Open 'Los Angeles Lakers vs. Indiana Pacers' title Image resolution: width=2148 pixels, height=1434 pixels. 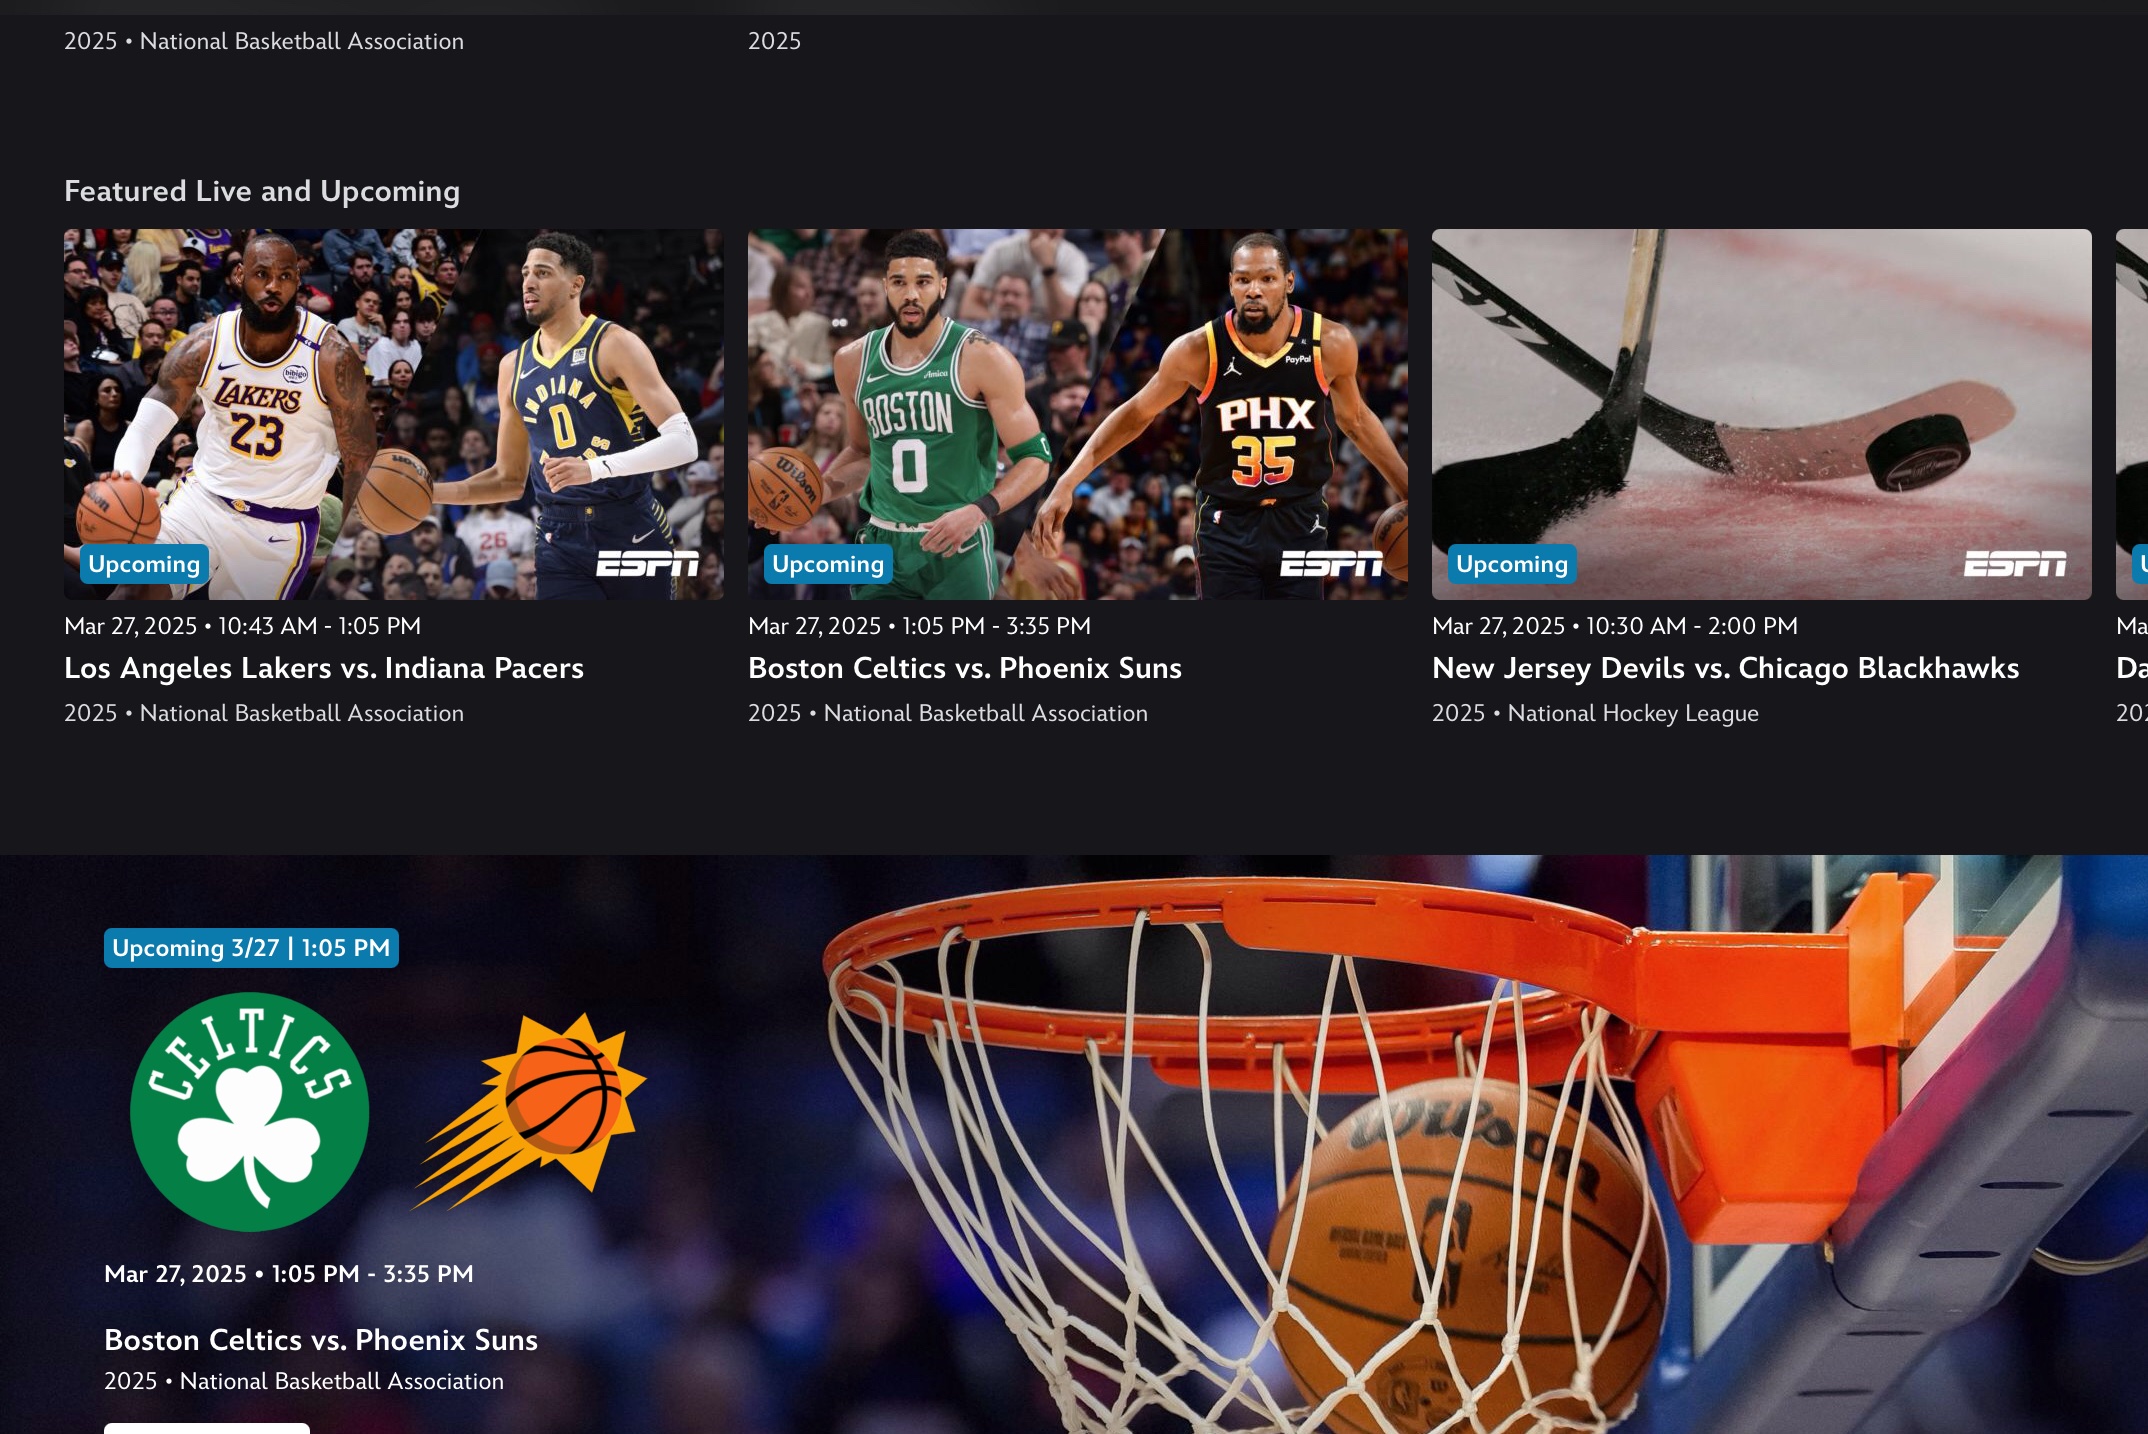[324, 668]
